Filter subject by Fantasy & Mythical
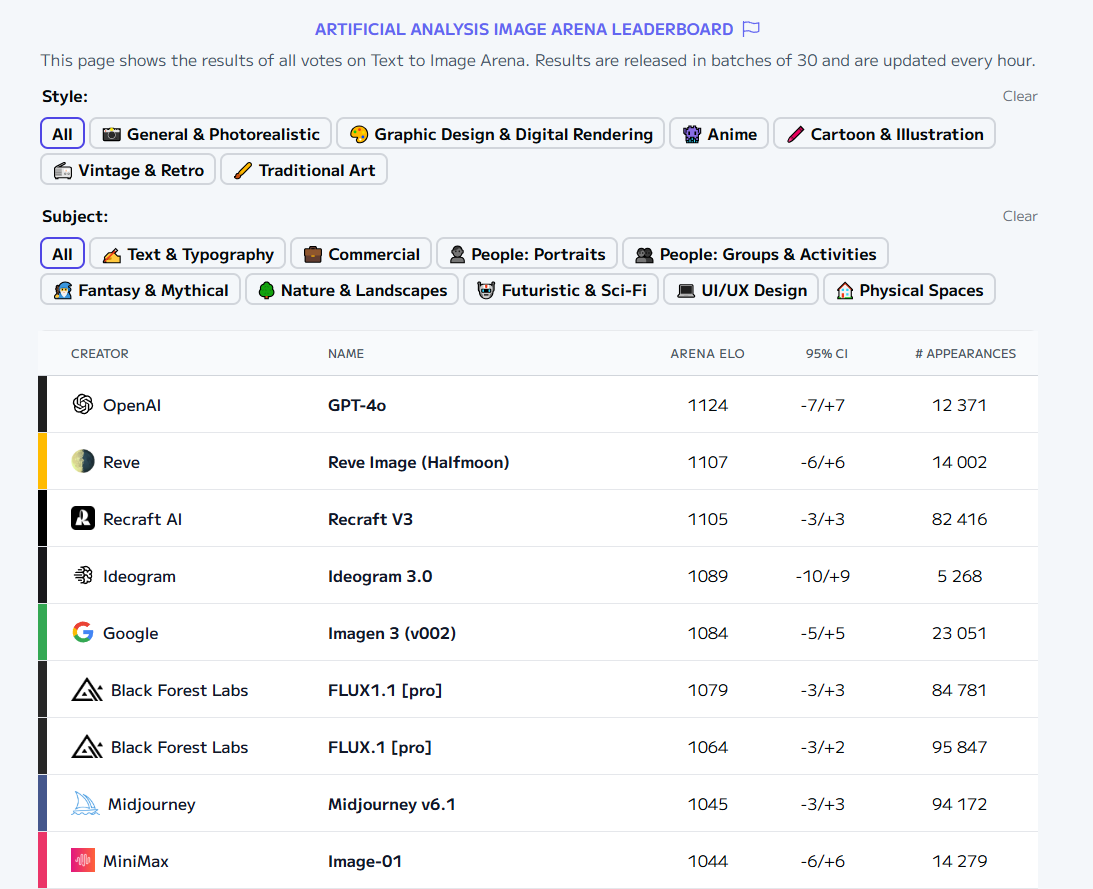The height and width of the screenshot is (889, 1093). [x=140, y=290]
